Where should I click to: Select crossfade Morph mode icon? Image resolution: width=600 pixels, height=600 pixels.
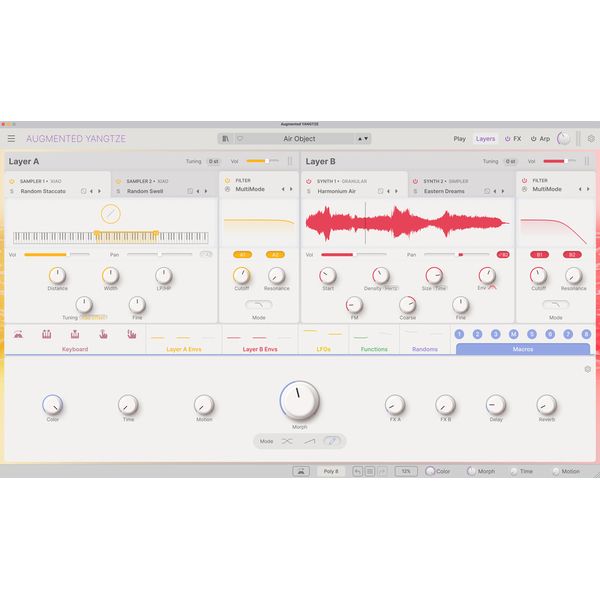tap(287, 441)
